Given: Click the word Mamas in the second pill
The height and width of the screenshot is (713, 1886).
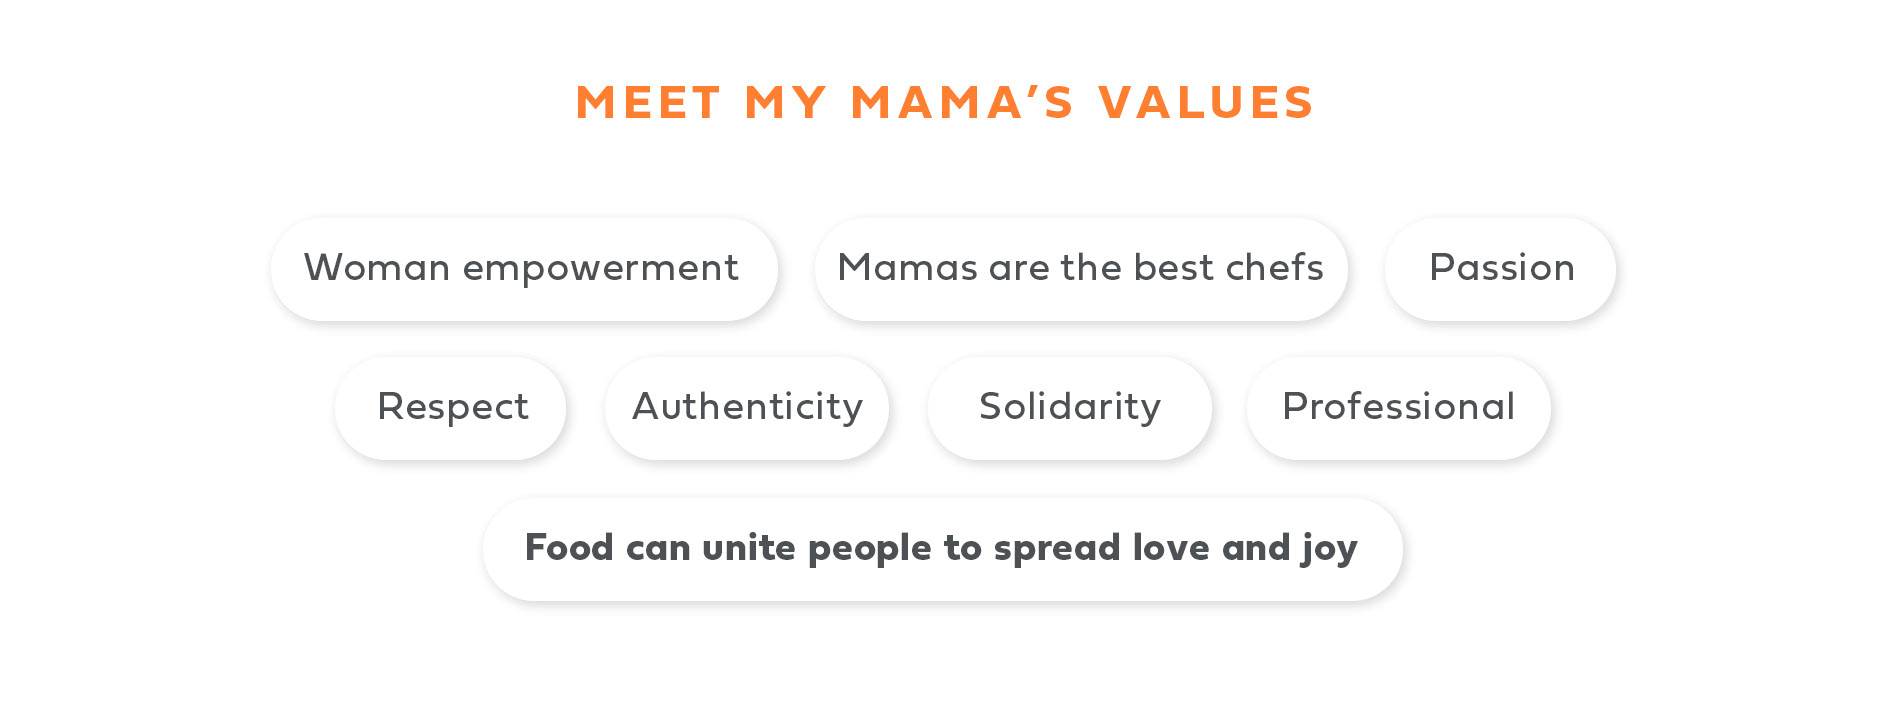Looking at the screenshot, I should point(908,268).
